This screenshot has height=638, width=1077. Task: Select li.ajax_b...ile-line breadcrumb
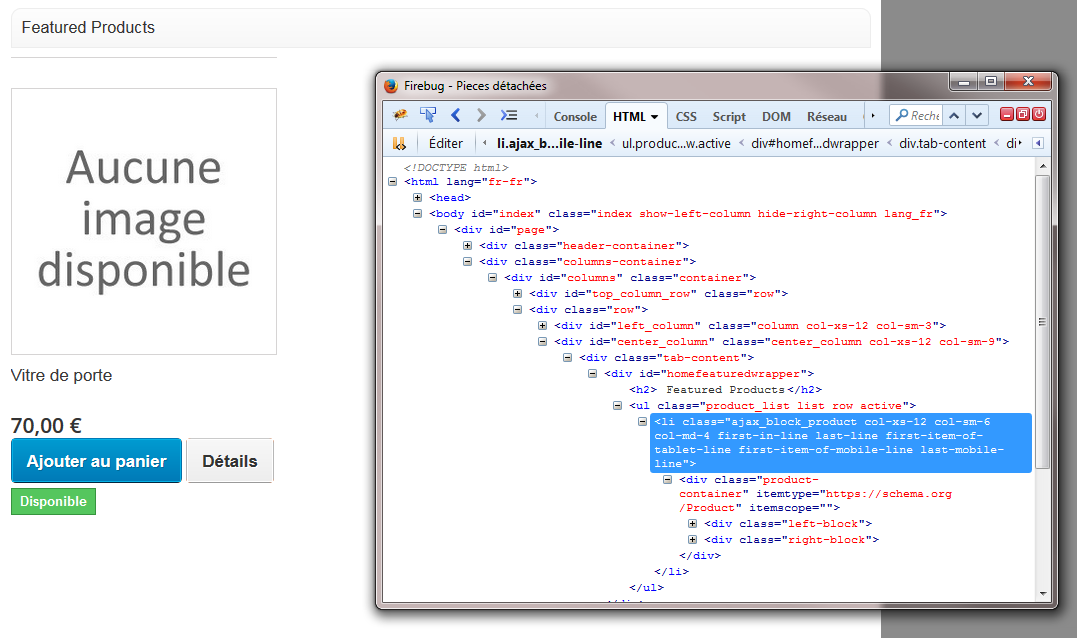(549, 144)
